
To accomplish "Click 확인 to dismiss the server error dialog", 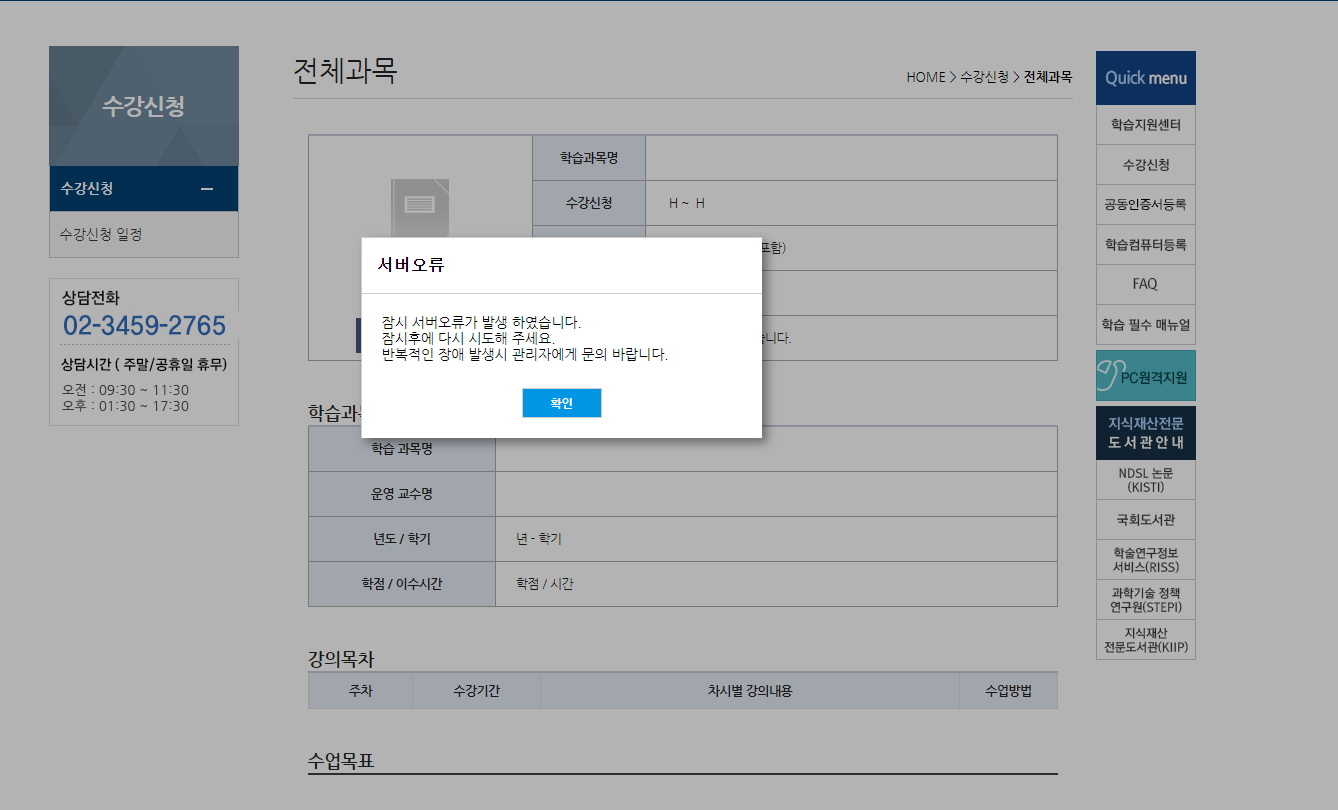I will tap(561, 403).
